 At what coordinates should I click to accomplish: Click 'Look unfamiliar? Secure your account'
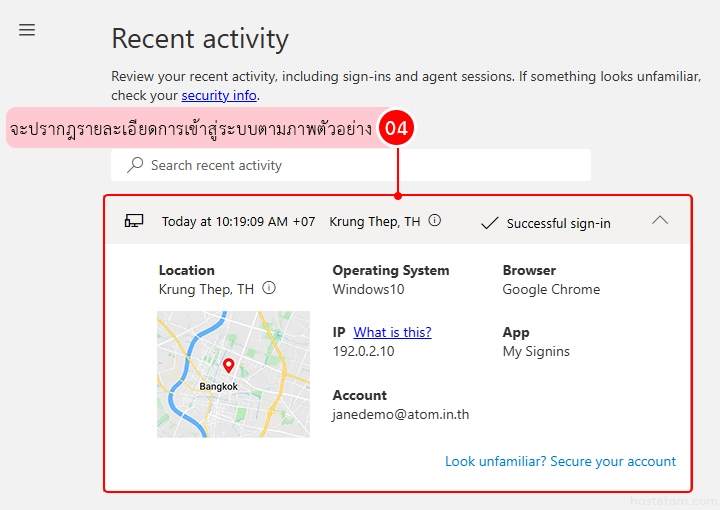pos(560,461)
